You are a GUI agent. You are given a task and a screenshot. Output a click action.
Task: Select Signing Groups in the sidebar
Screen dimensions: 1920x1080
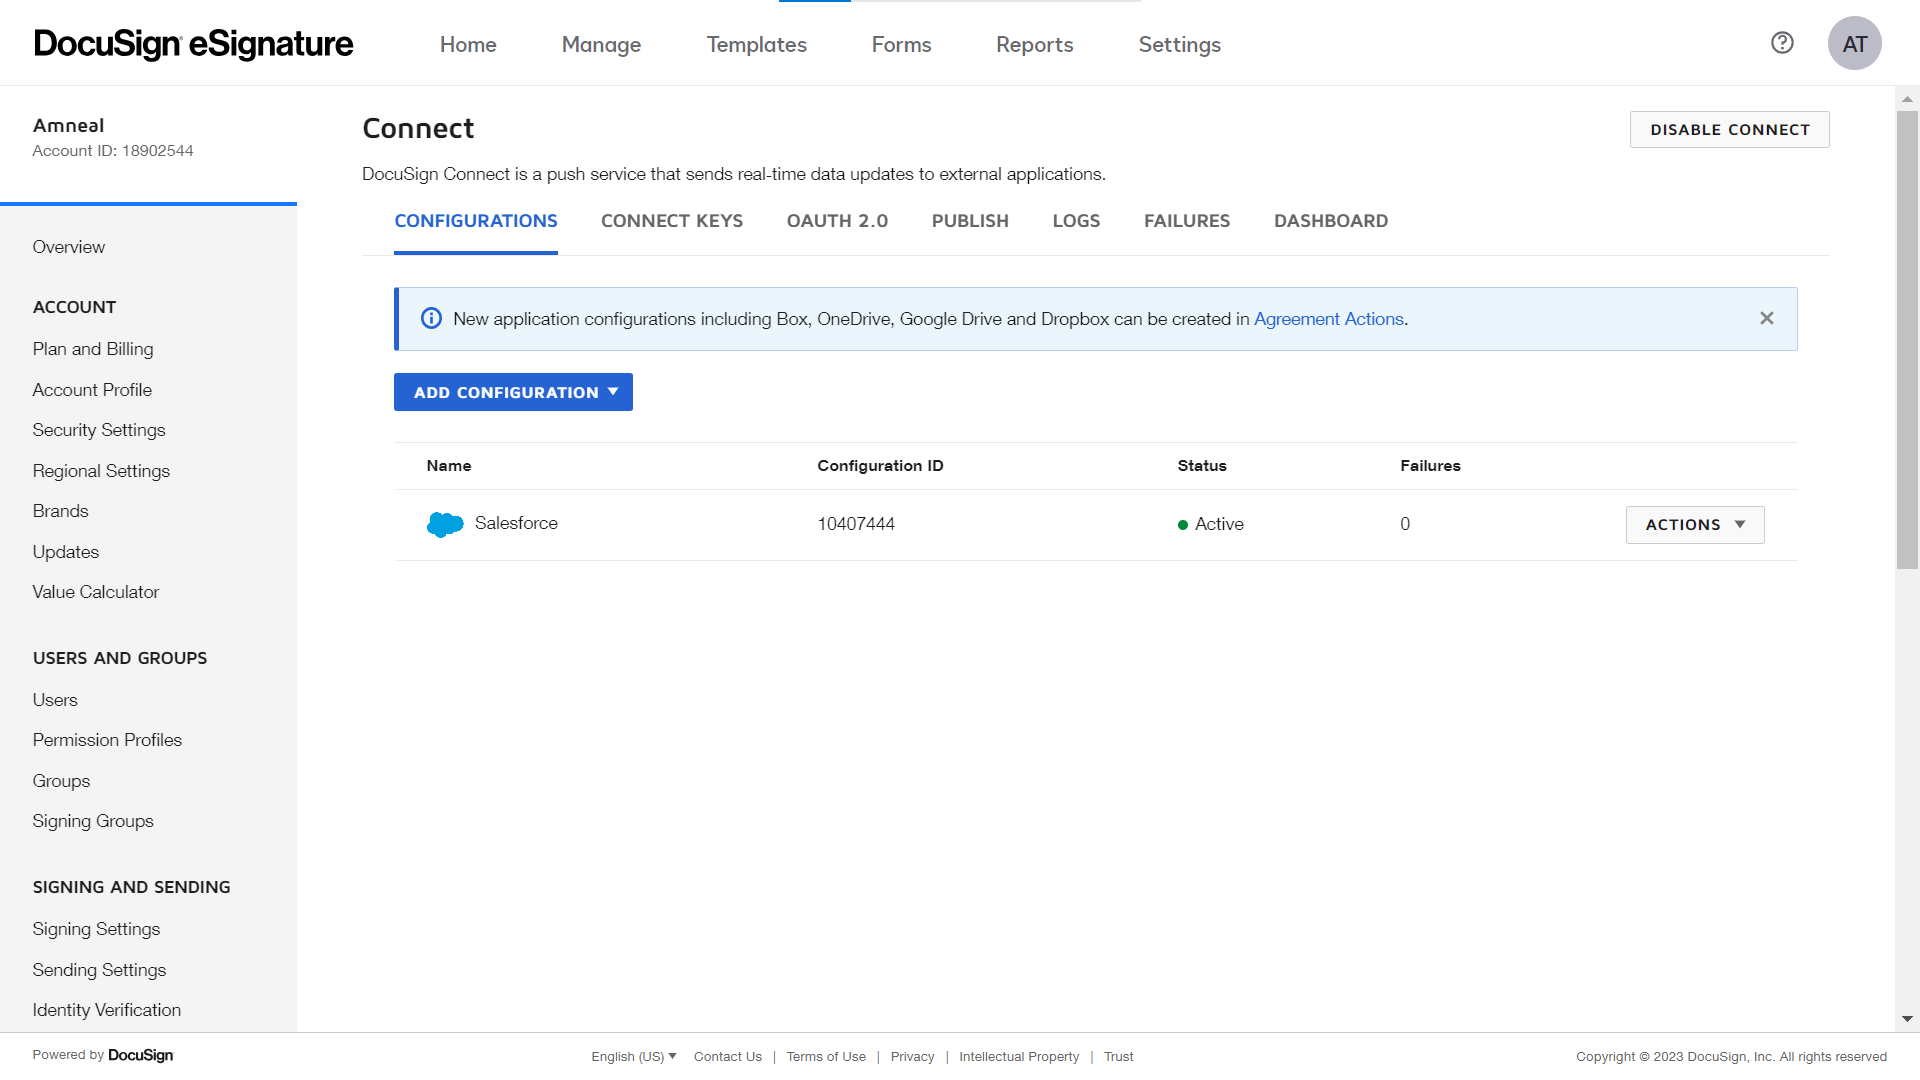(93, 820)
